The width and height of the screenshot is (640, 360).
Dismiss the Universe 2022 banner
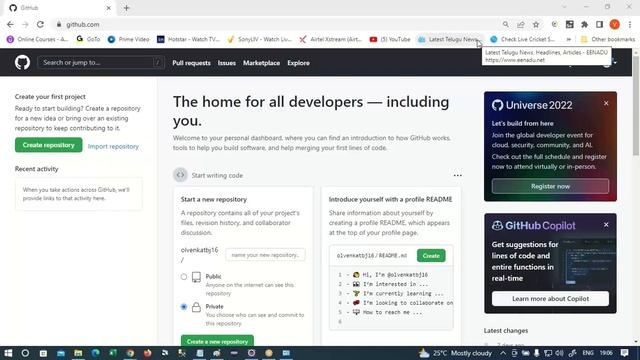[606, 103]
